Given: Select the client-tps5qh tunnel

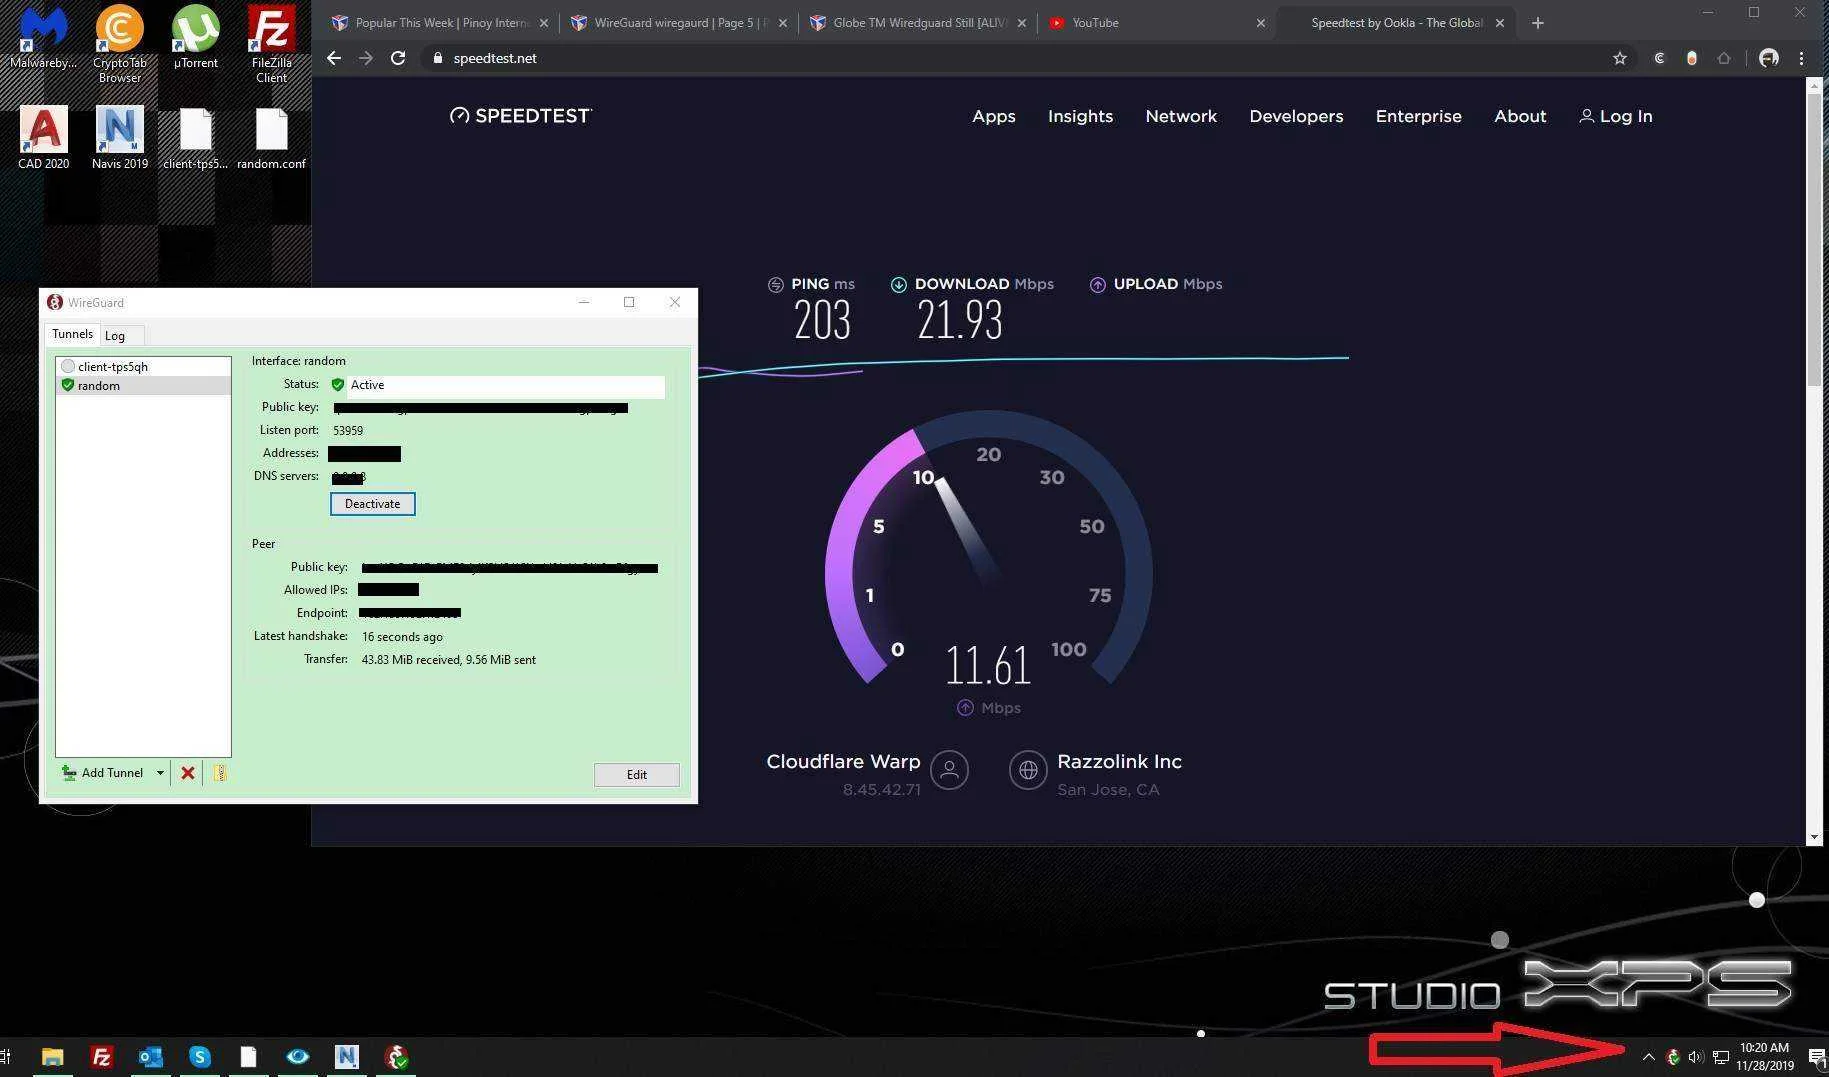Looking at the screenshot, I should [143, 366].
